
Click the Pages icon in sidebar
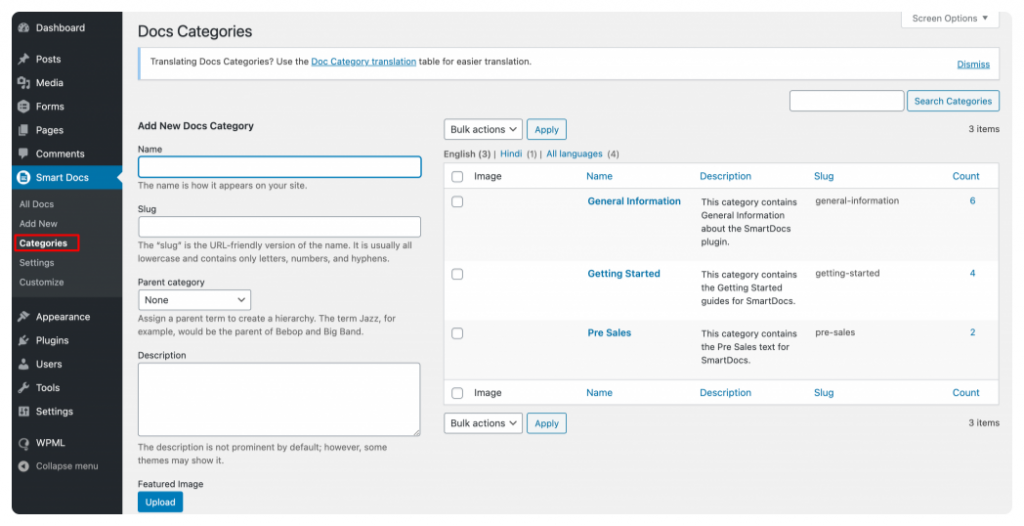click(24, 130)
